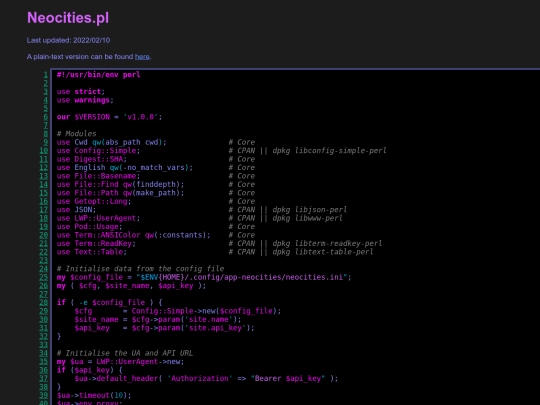Image resolution: width=540 pixels, height=405 pixels.
Task: Click 'use Config::Simple;' statement
Action: (98, 150)
